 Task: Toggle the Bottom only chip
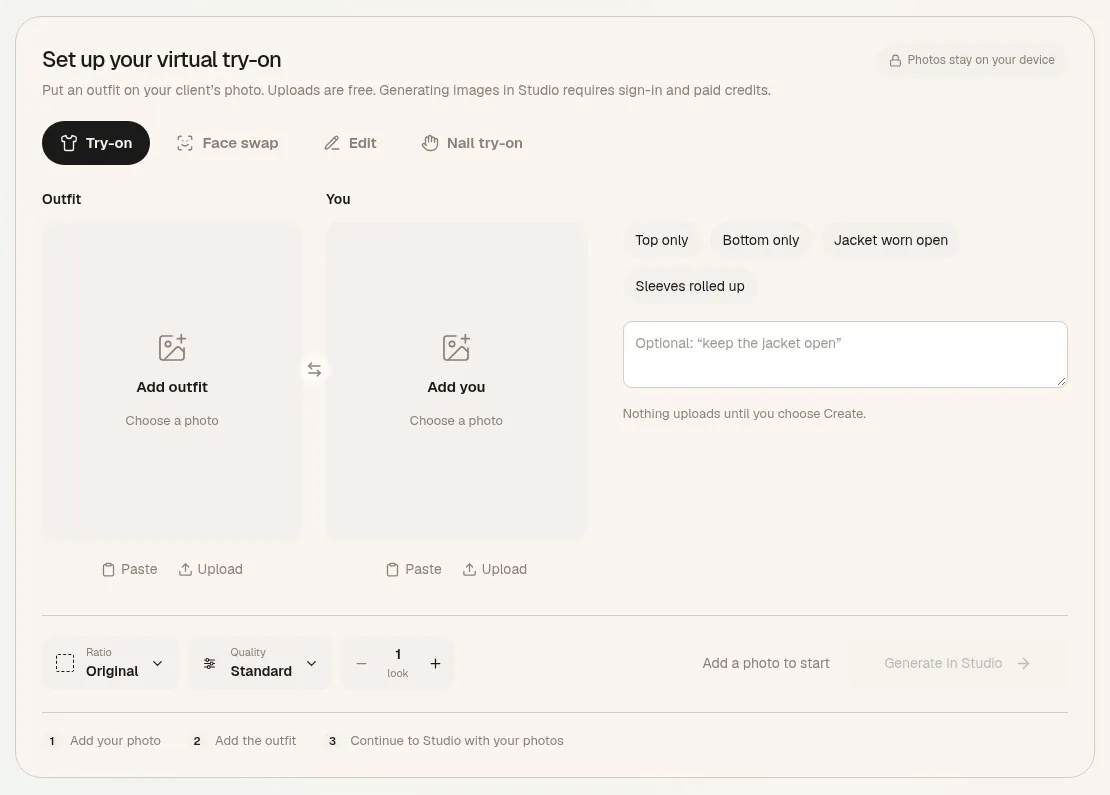tap(761, 240)
